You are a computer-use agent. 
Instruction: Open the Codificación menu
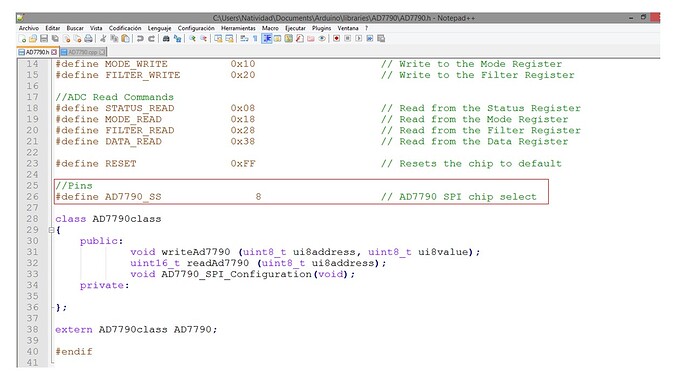pos(125,28)
